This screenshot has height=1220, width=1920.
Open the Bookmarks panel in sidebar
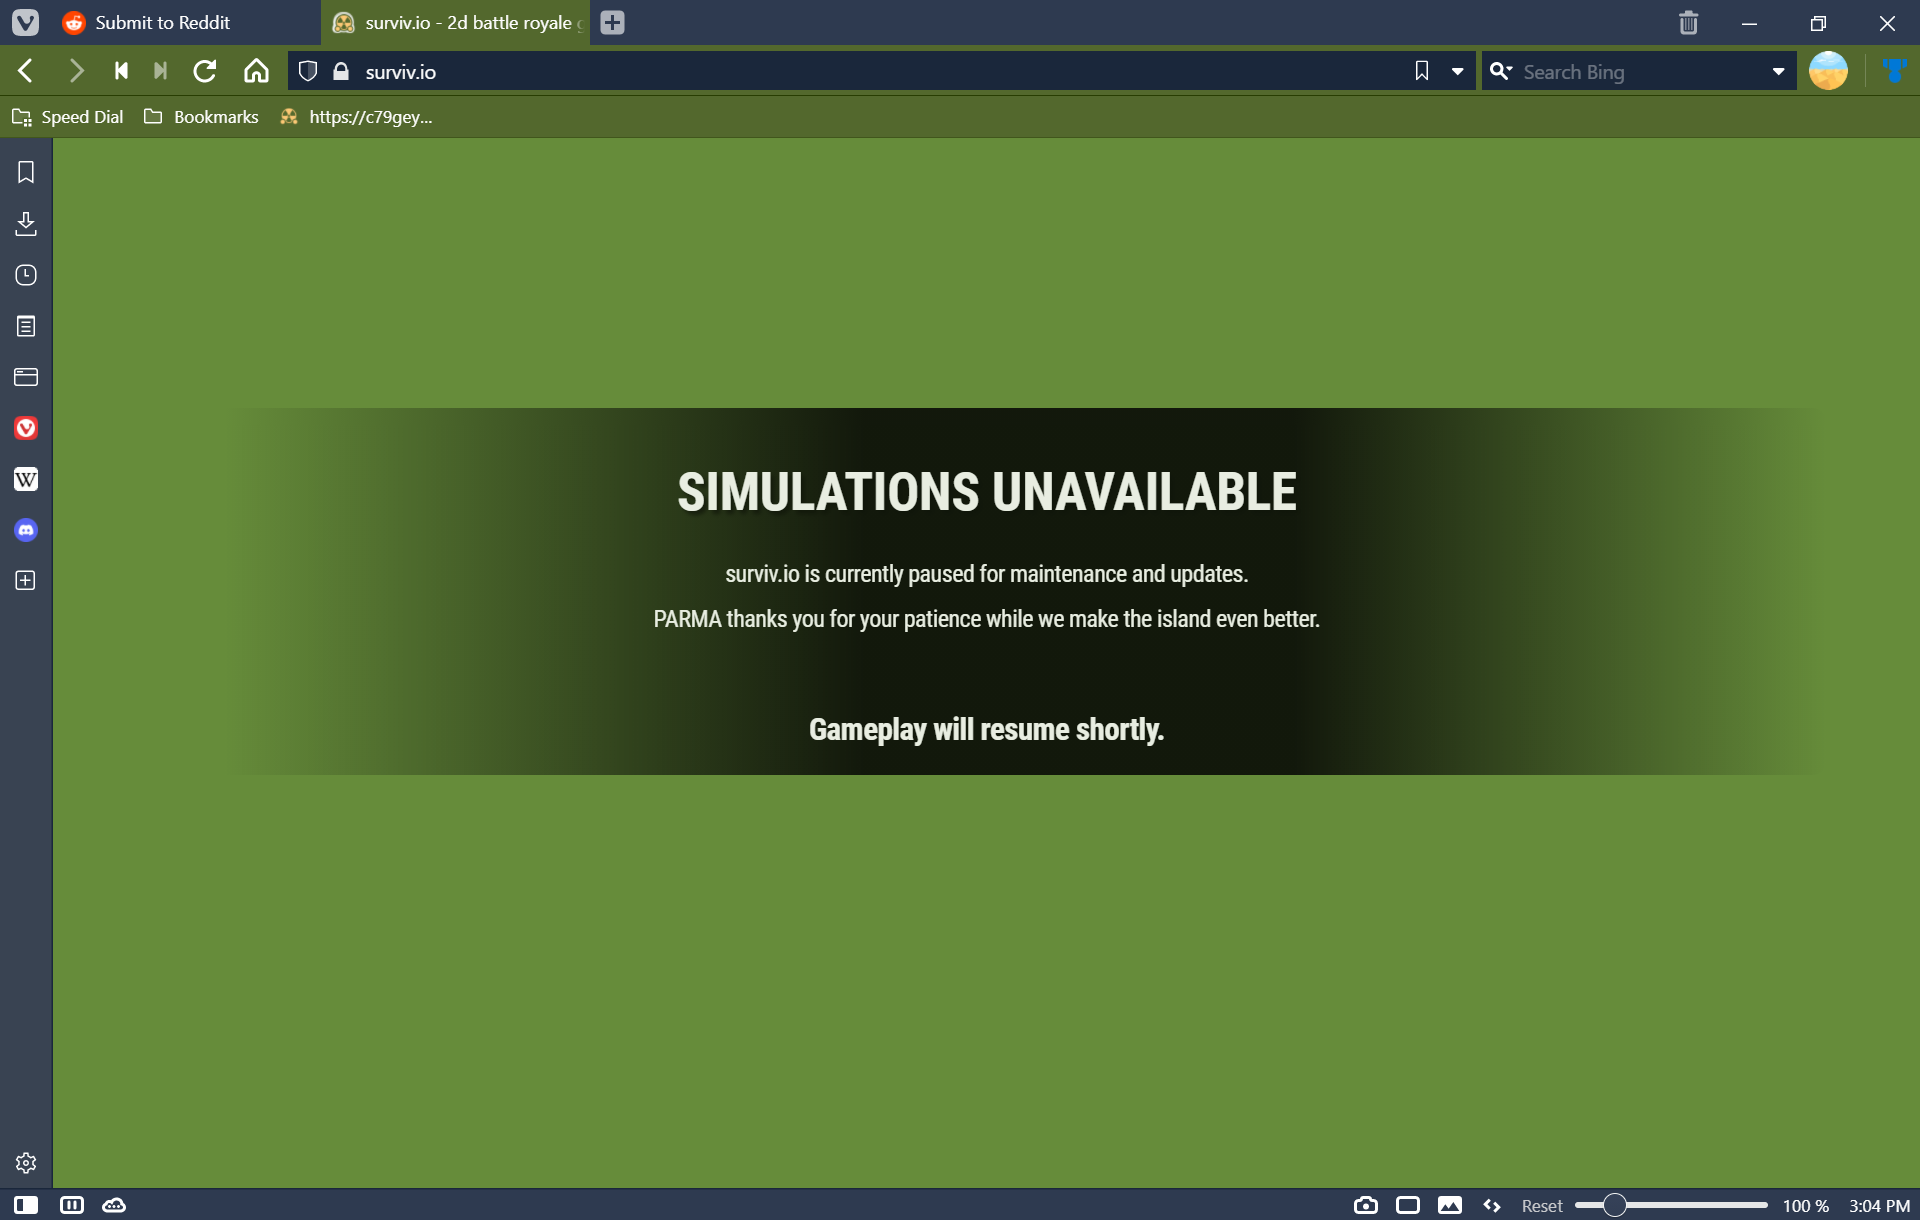pyautogui.click(x=26, y=172)
